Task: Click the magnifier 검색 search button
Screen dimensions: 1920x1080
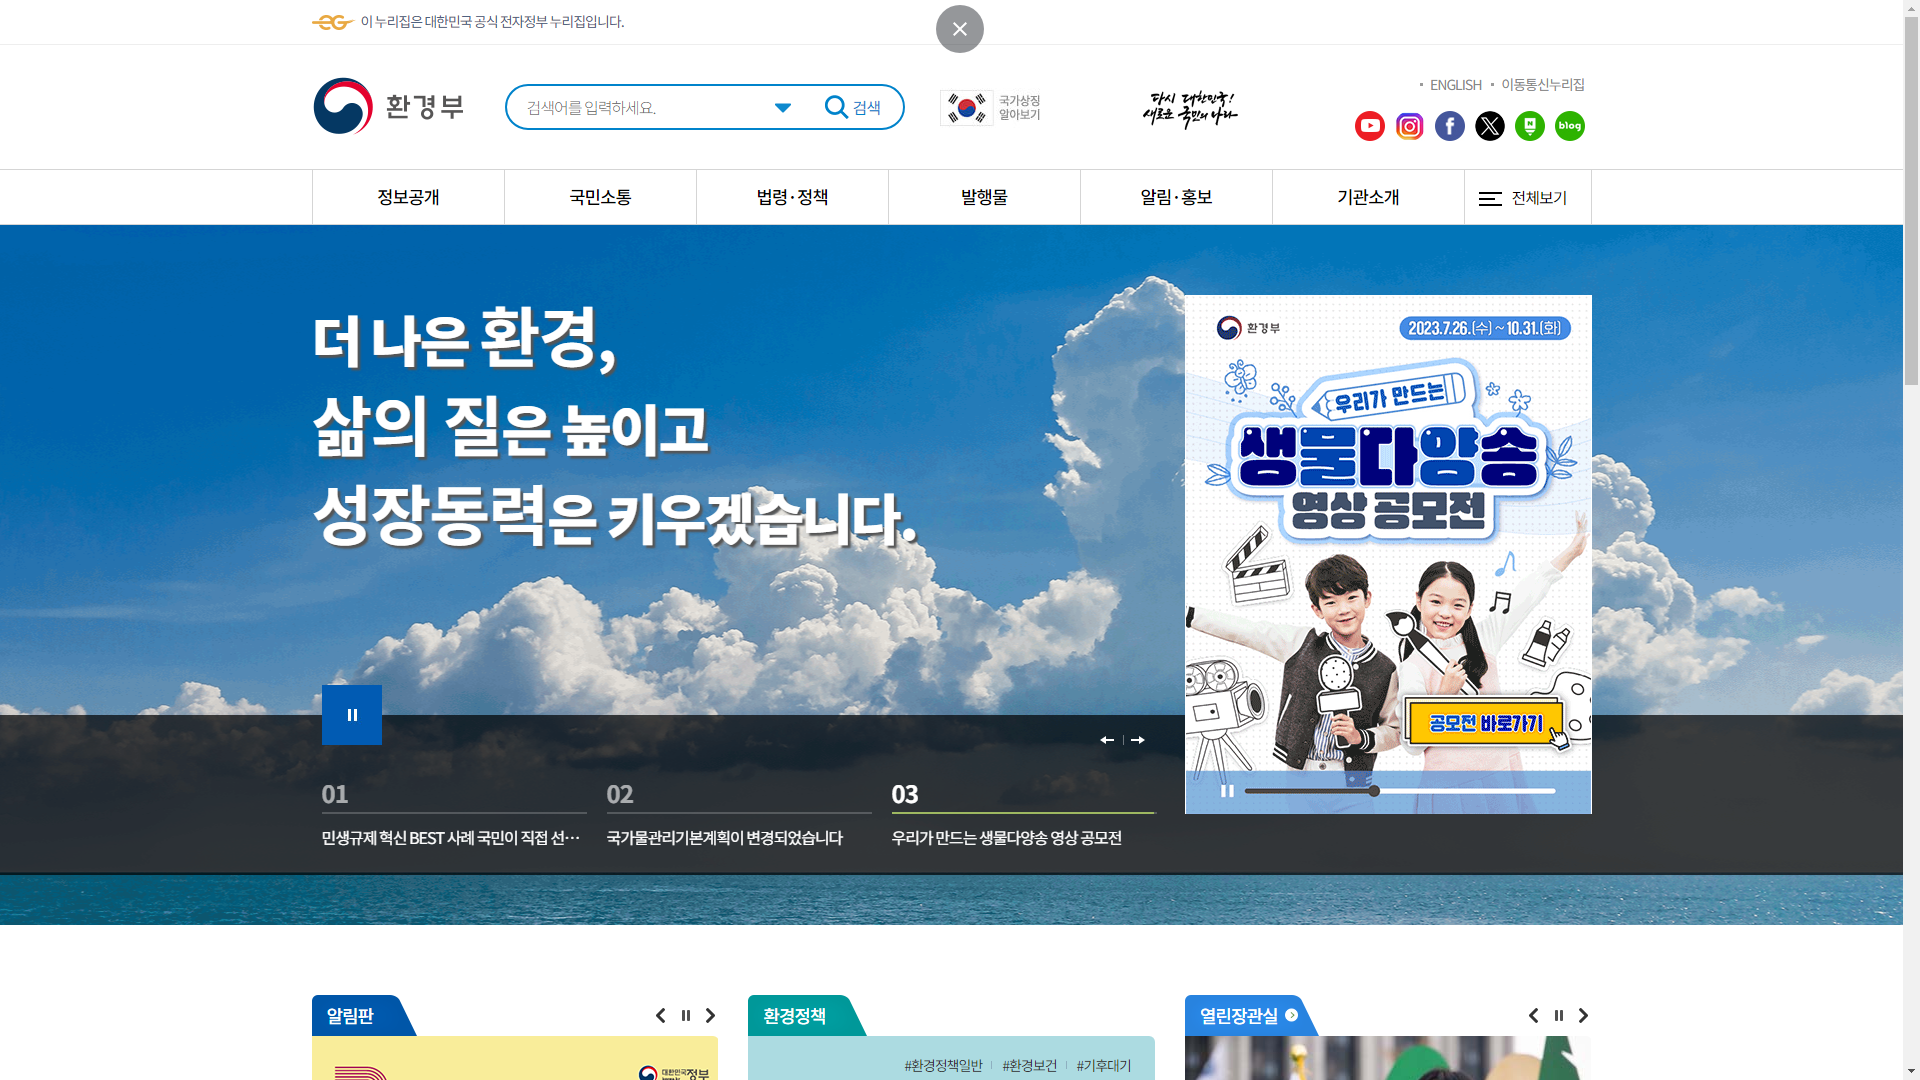Action: (x=852, y=107)
